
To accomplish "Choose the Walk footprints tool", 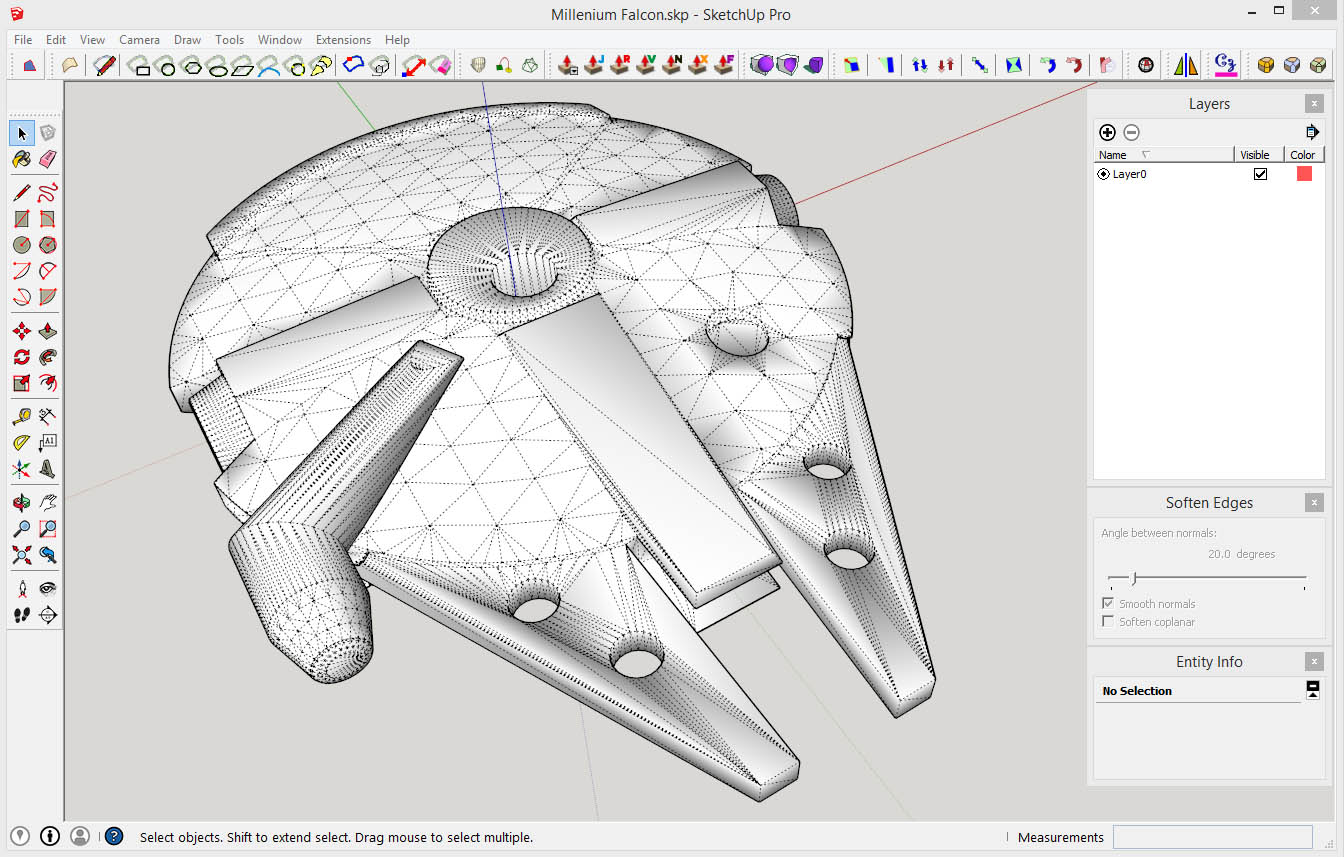I will (22, 615).
